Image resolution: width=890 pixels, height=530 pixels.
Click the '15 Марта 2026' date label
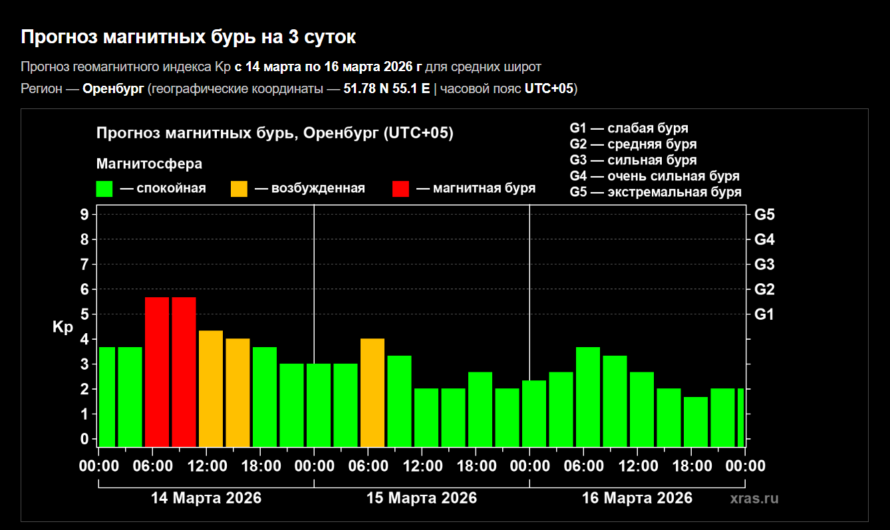421,498
